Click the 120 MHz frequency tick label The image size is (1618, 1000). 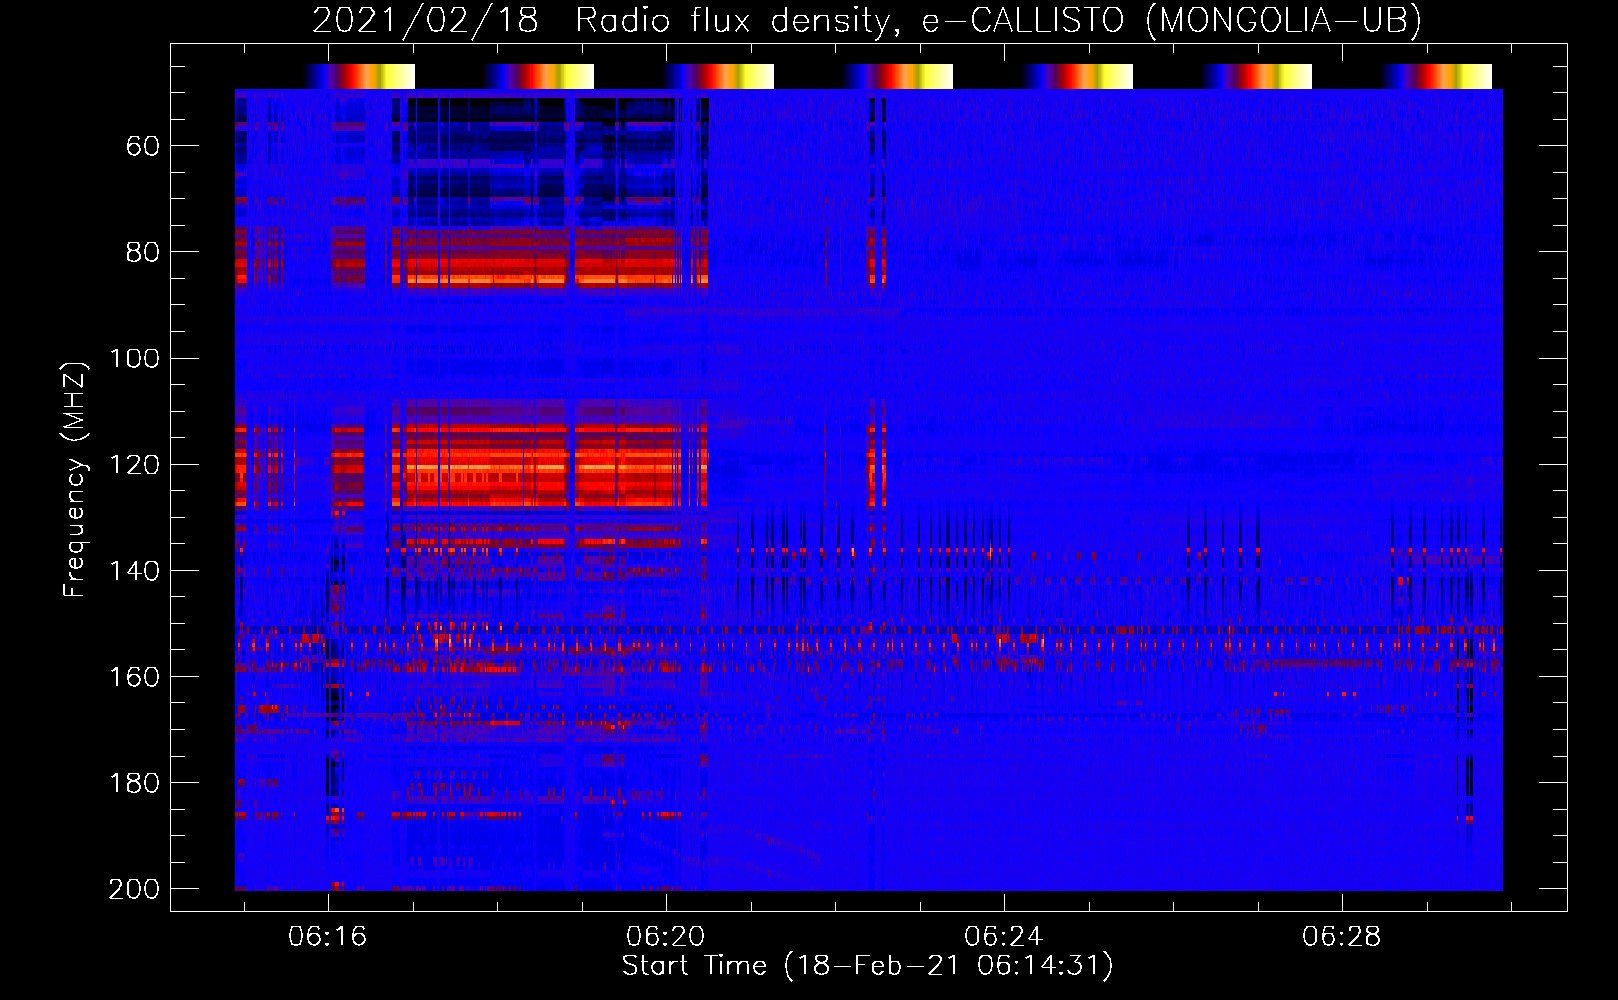[x=135, y=465]
